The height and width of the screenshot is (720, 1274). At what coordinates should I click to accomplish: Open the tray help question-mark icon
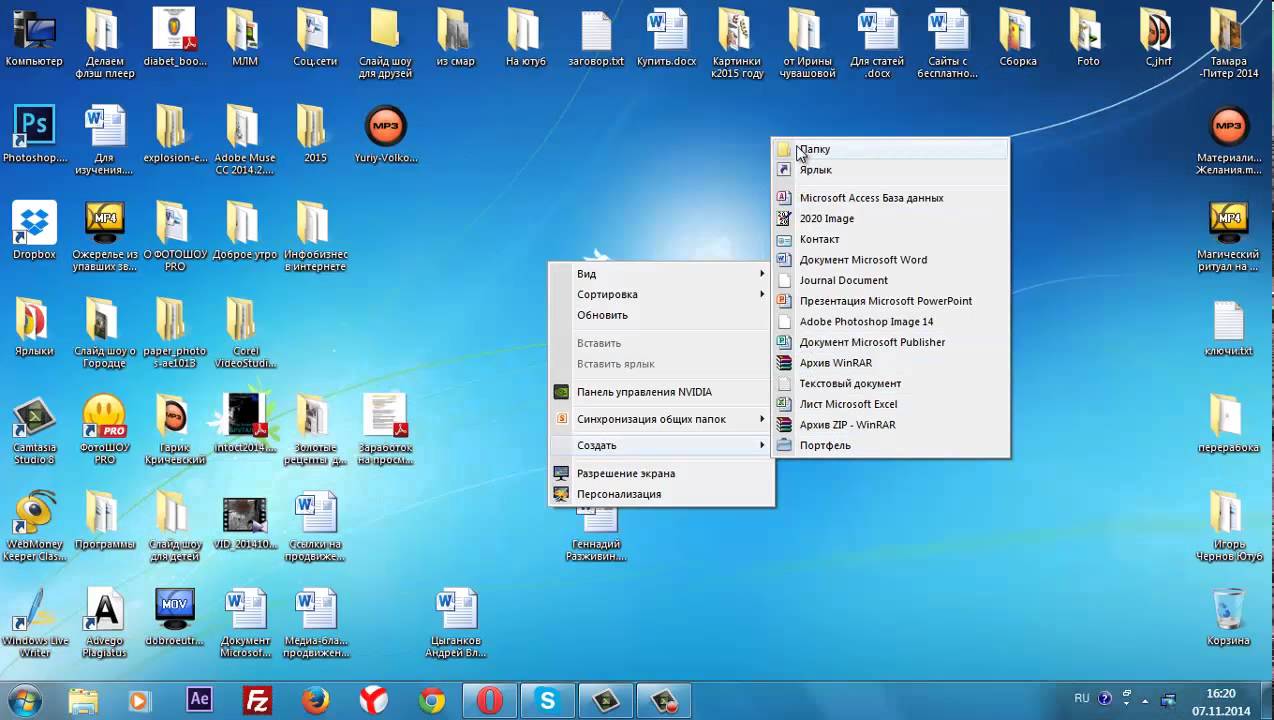(x=1105, y=699)
